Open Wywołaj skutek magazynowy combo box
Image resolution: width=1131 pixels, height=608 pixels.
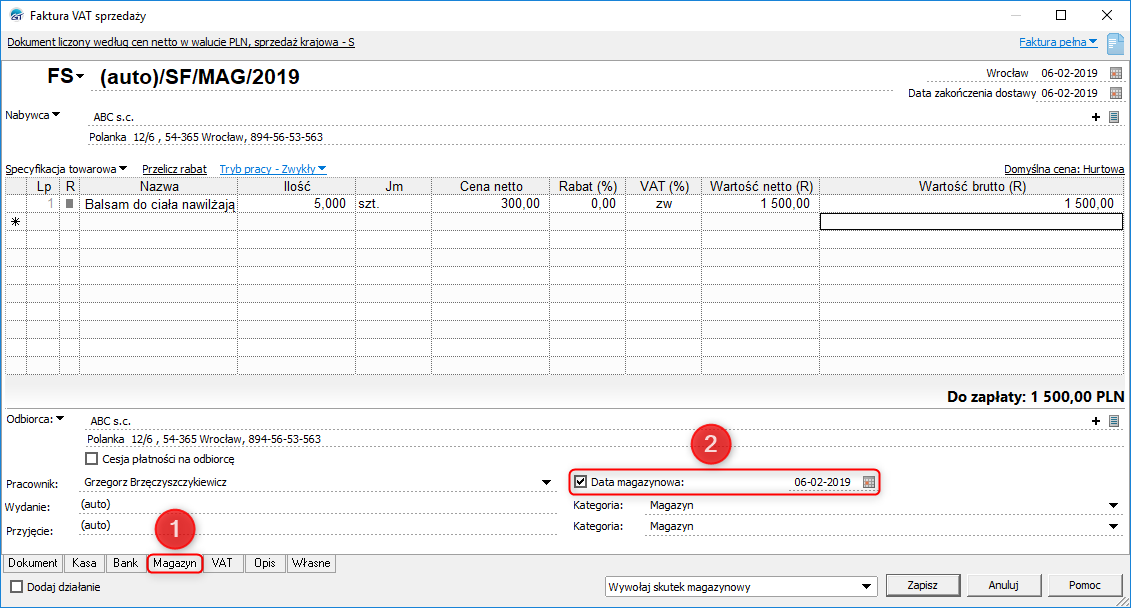coord(866,587)
